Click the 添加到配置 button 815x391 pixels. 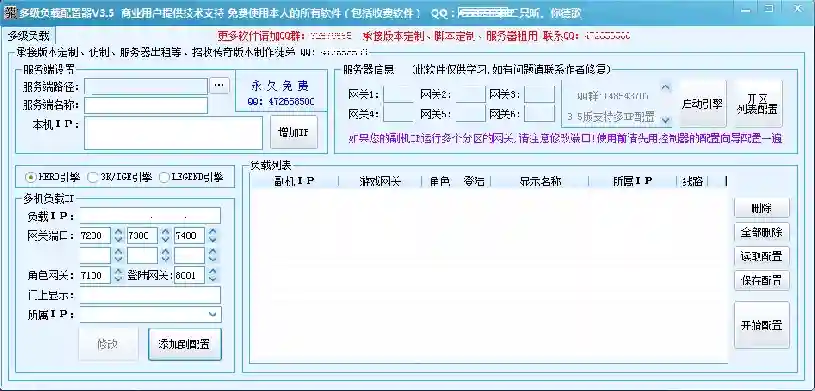click(185, 344)
